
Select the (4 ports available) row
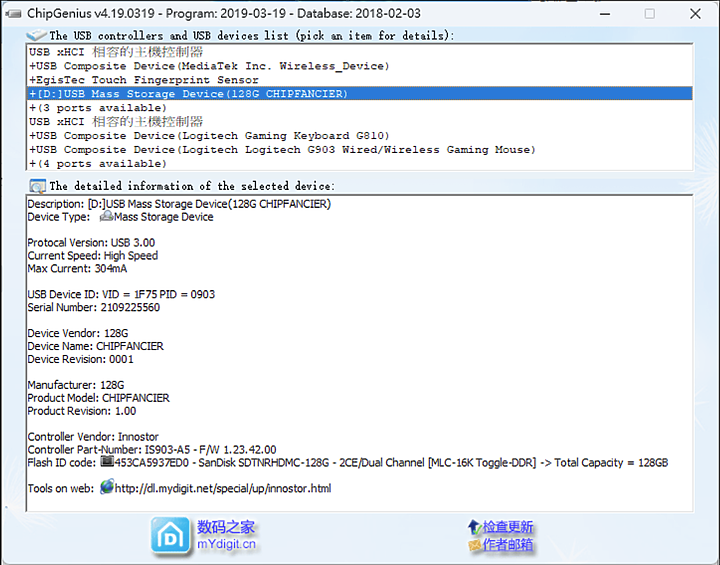click(360, 164)
